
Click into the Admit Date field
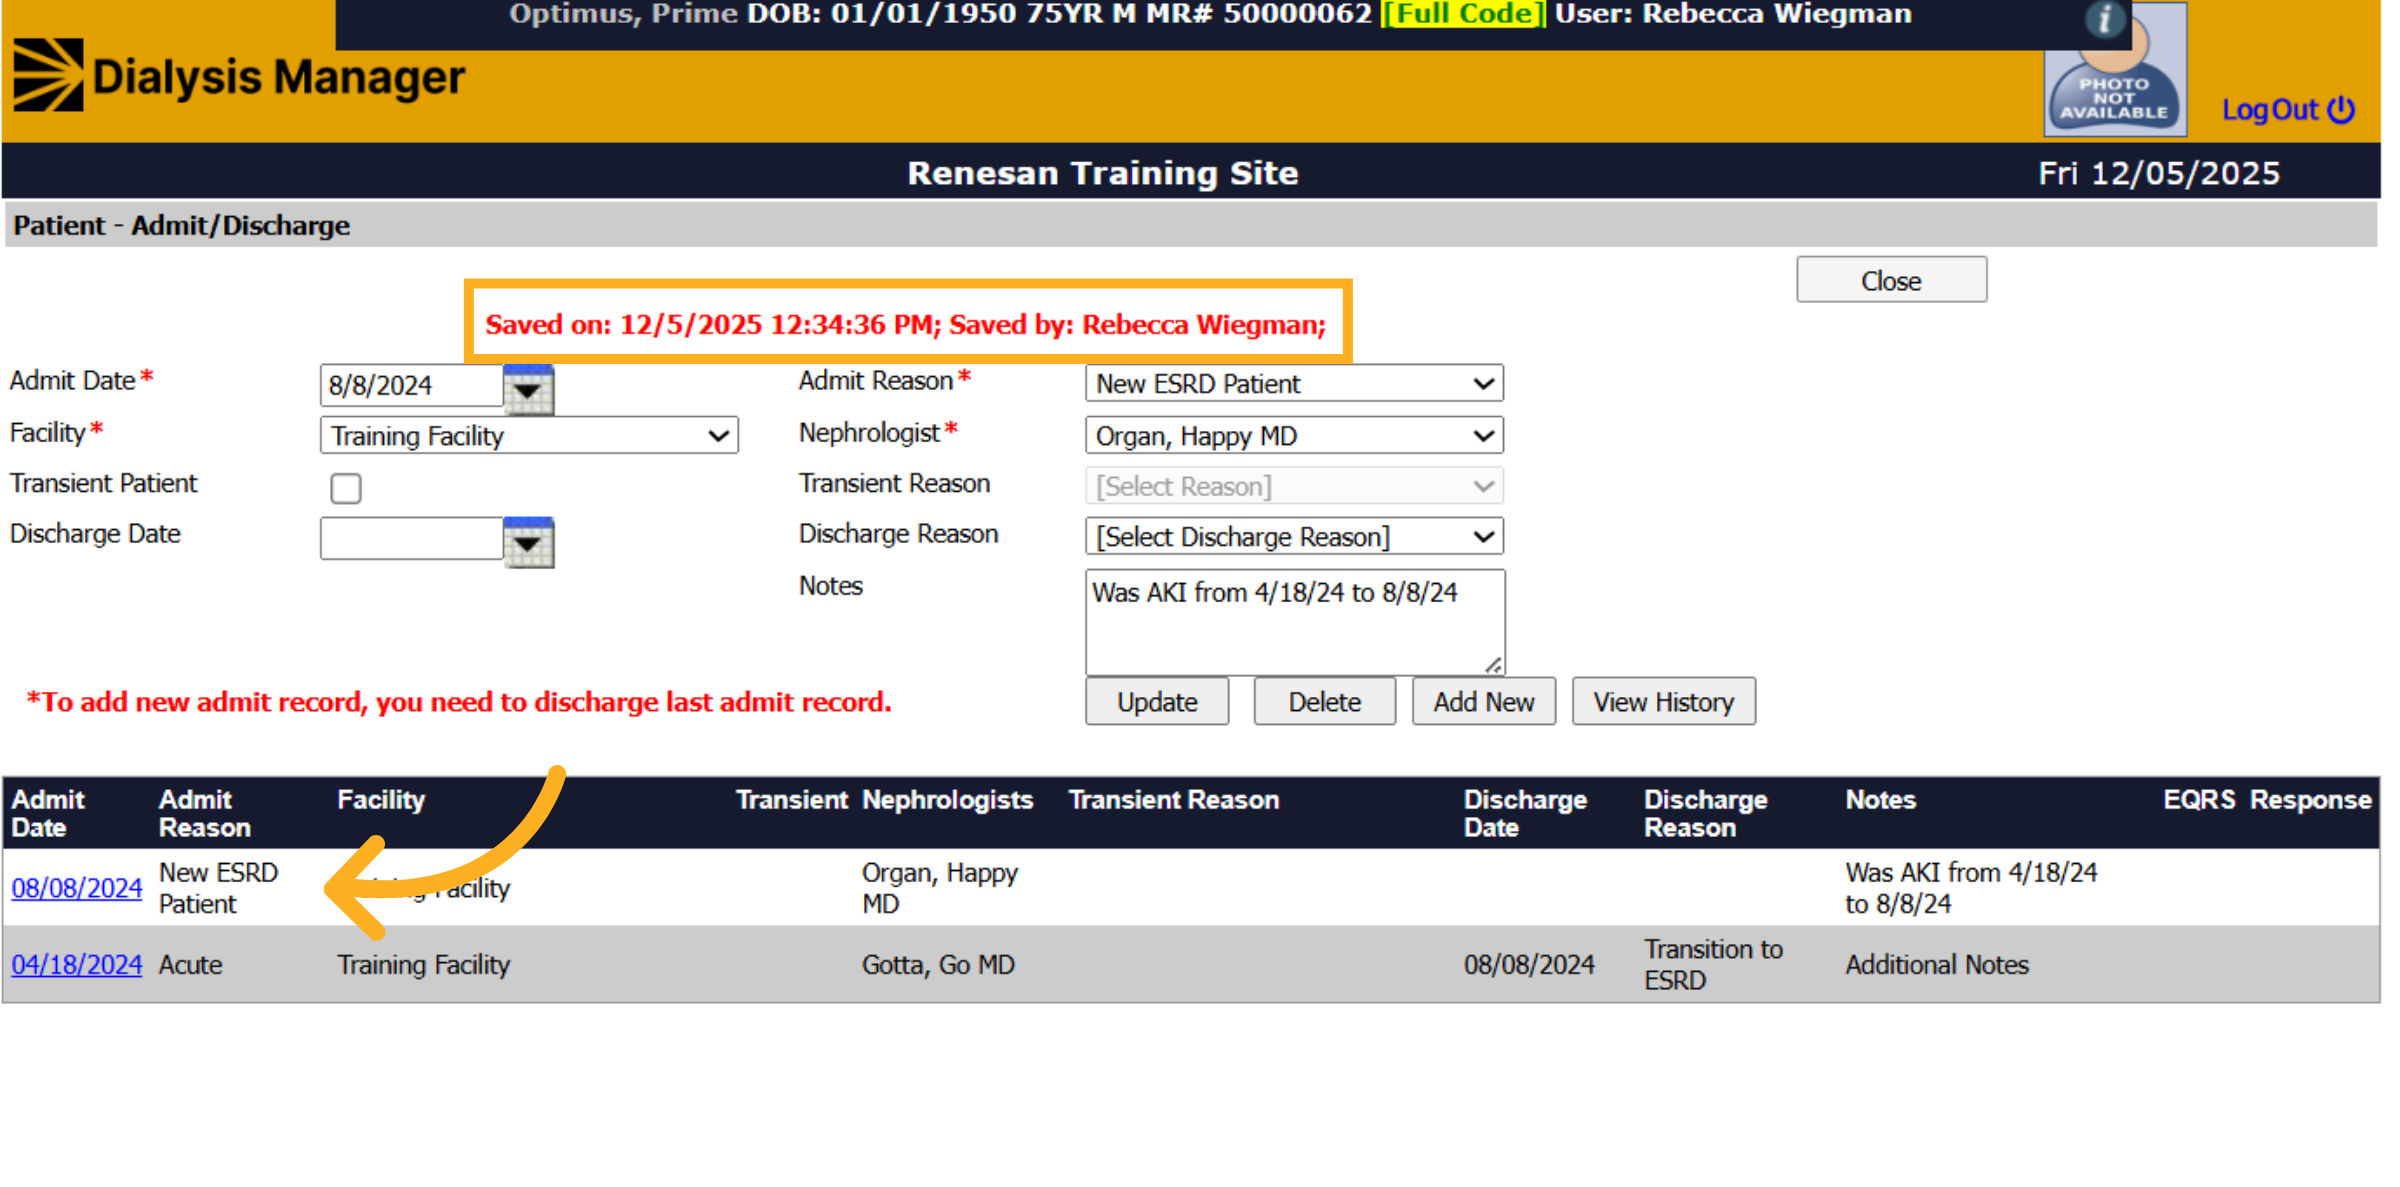(411, 385)
